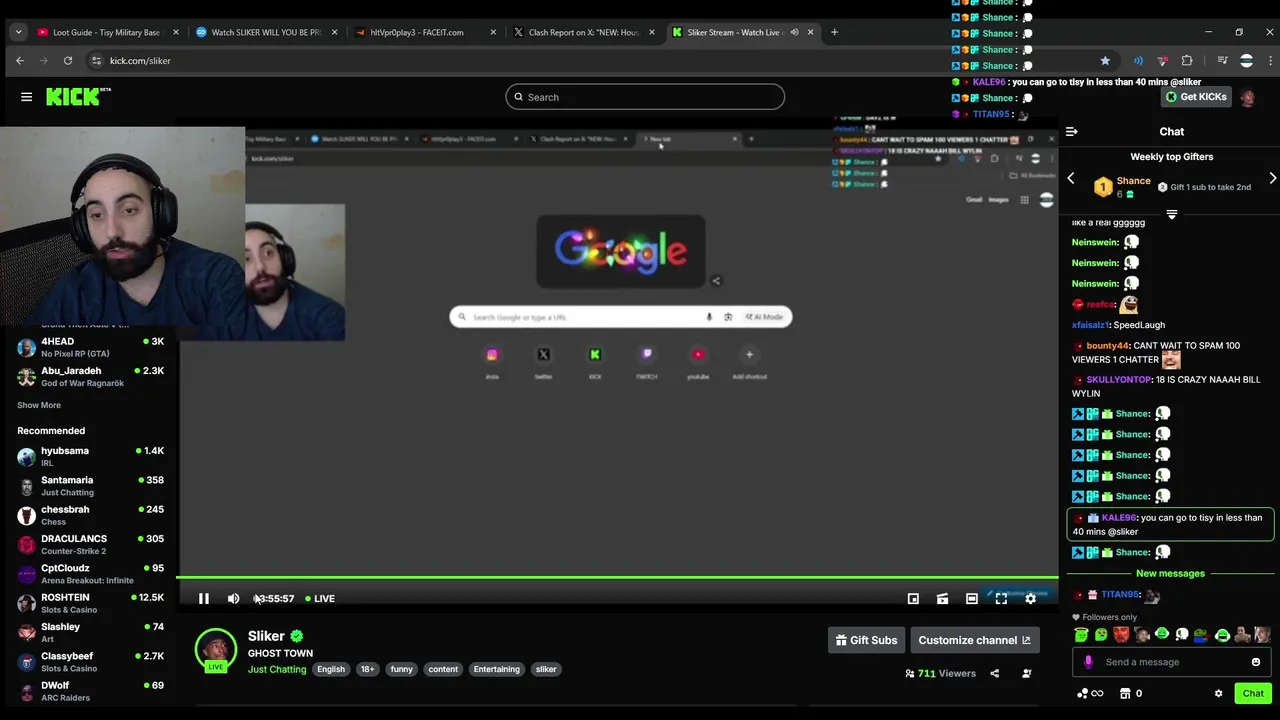Click Get KICKs button

pyautogui.click(x=1197, y=97)
